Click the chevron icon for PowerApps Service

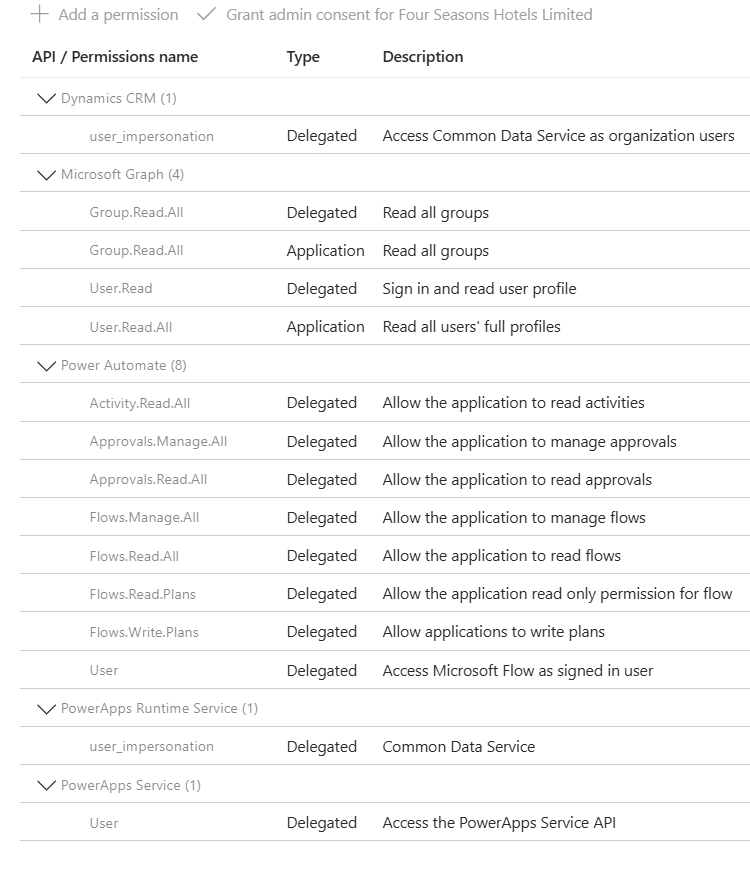(x=46, y=785)
